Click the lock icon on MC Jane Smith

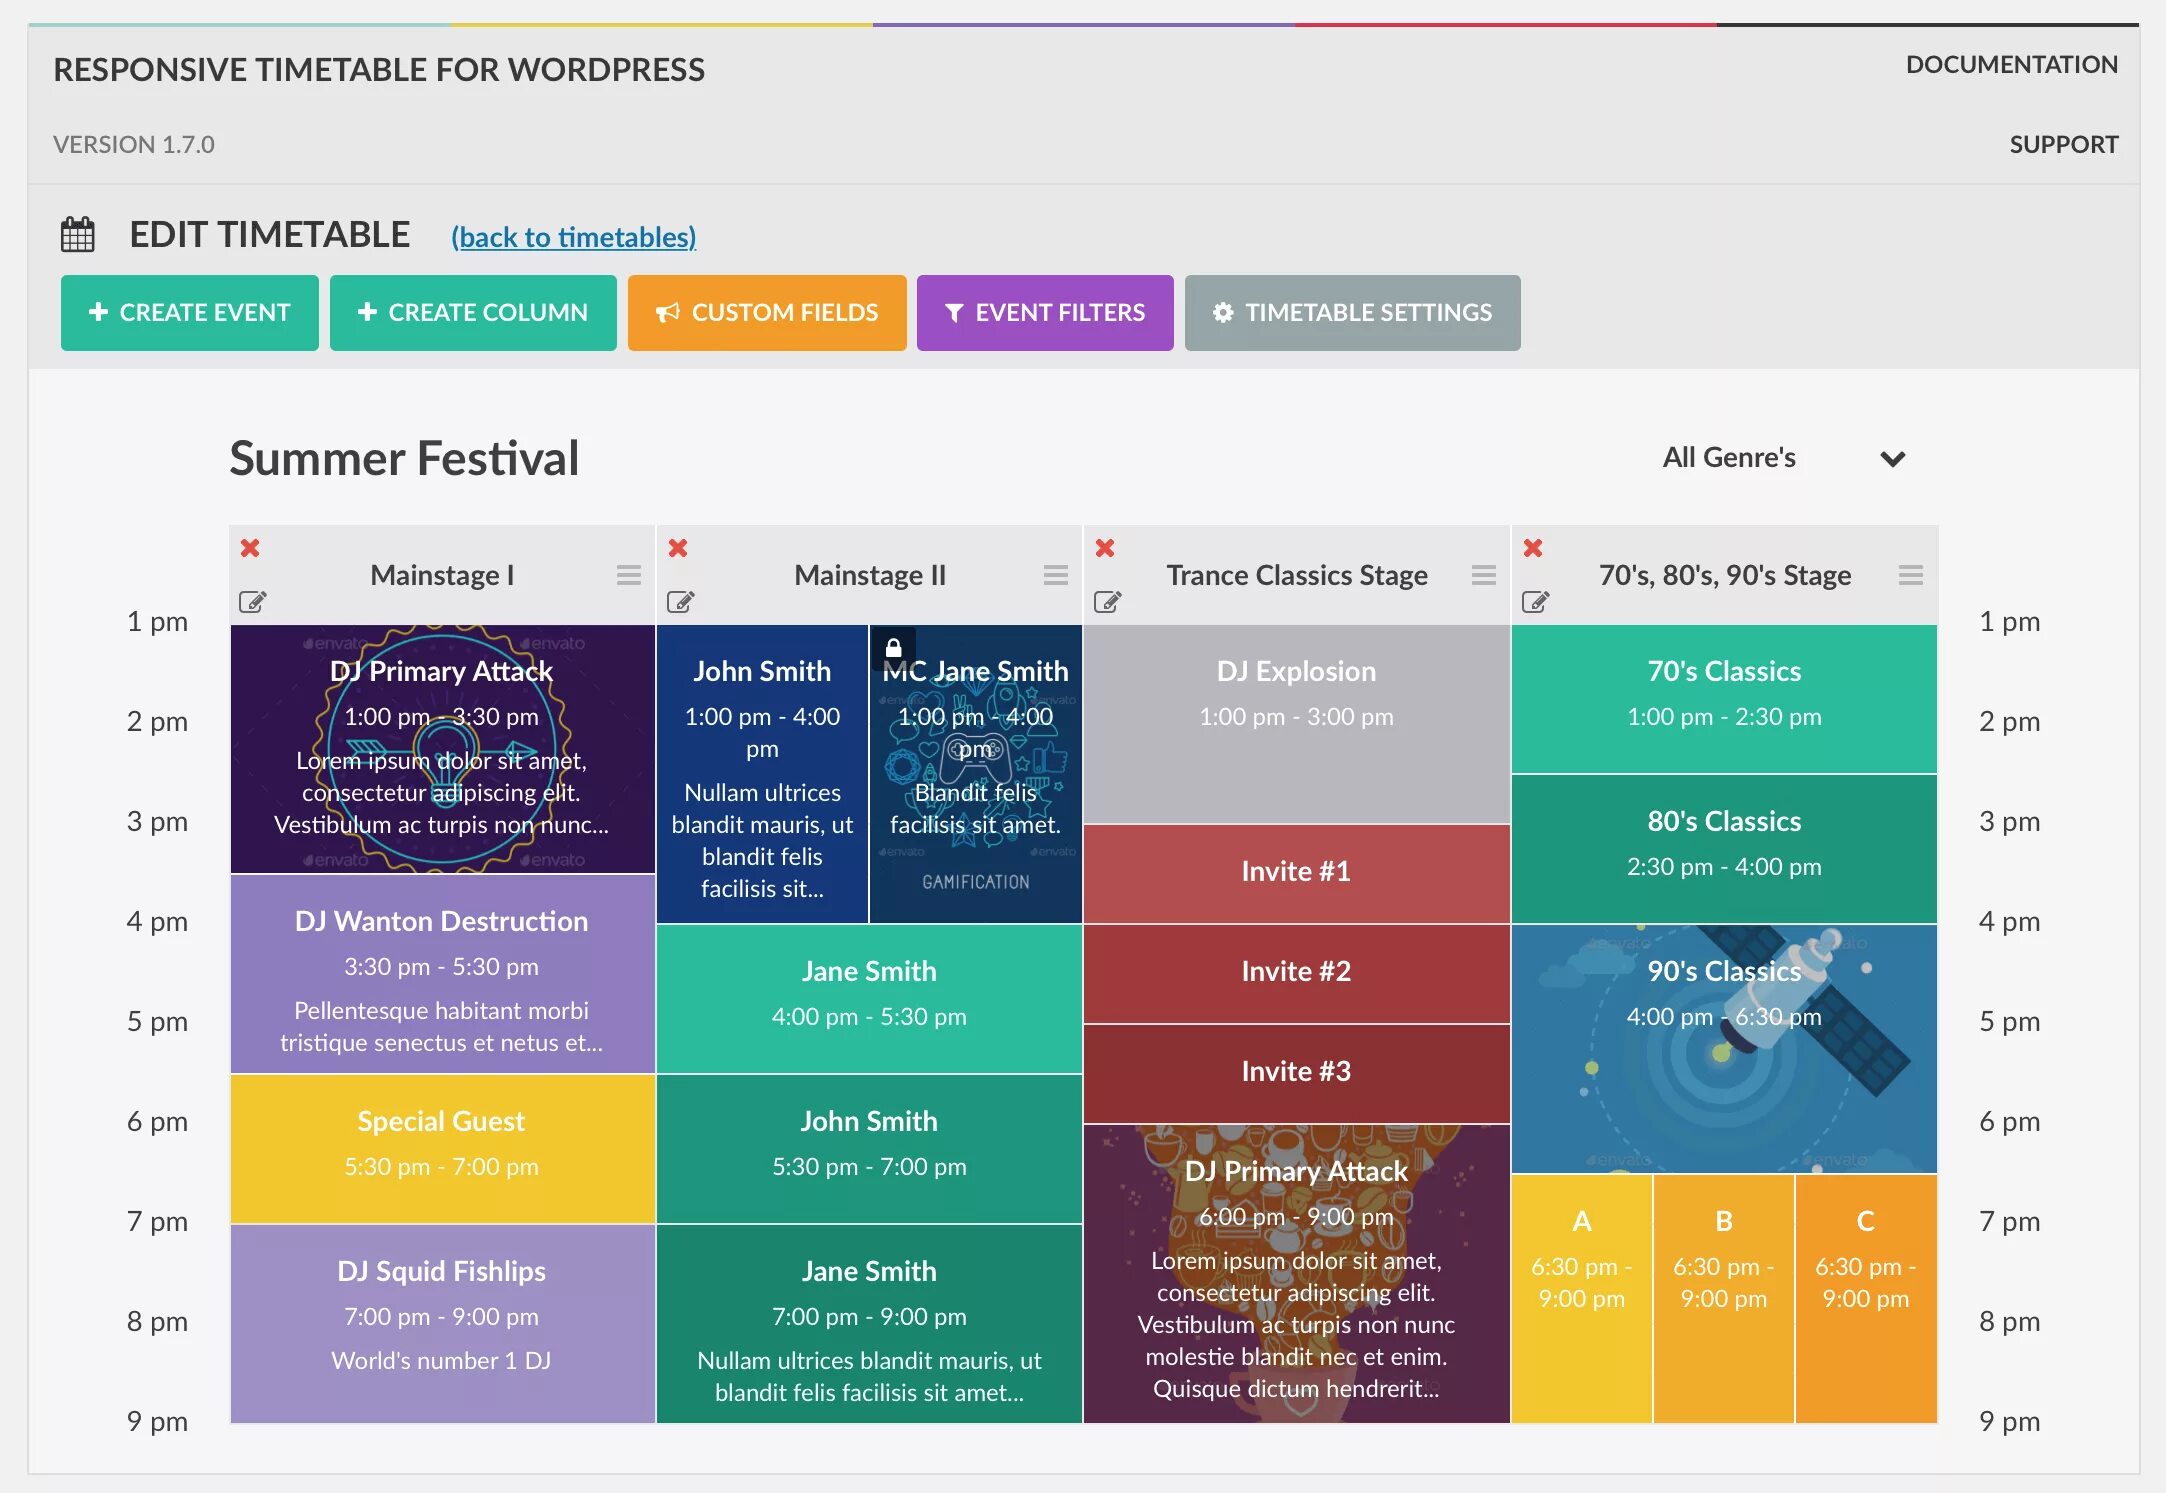[x=894, y=647]
